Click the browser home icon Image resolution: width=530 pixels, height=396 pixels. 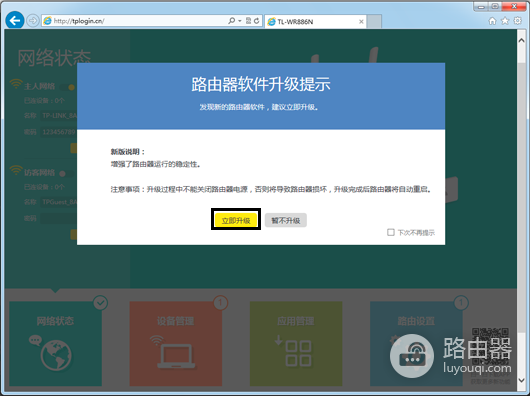point(492,21)
